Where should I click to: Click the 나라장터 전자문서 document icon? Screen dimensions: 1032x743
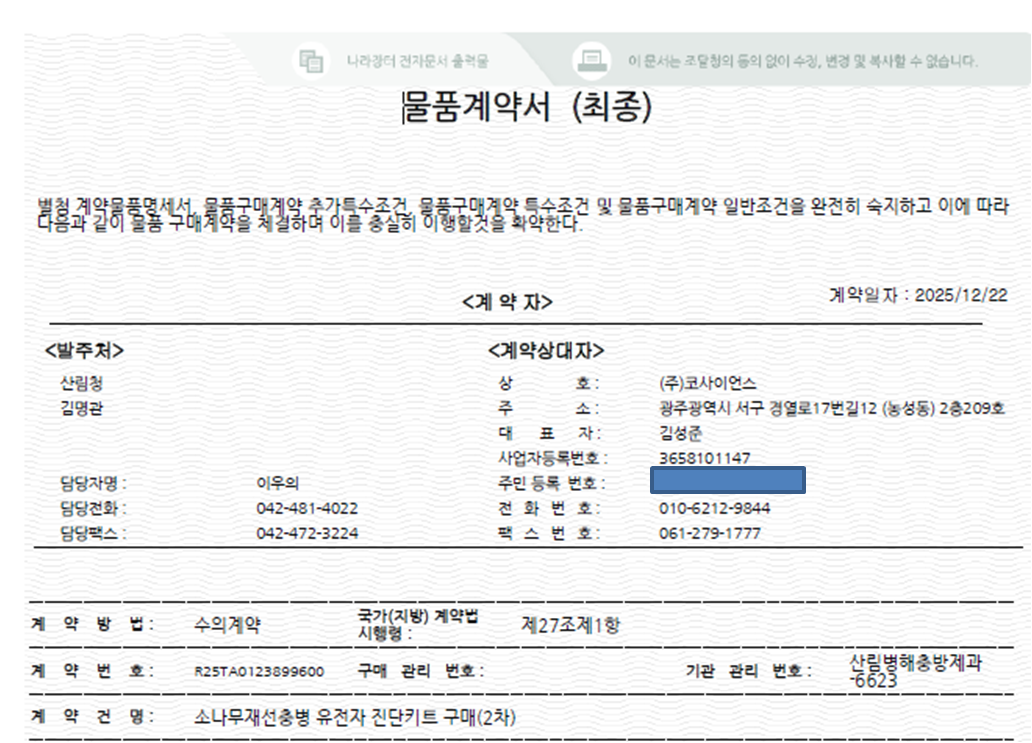point(312,60)
